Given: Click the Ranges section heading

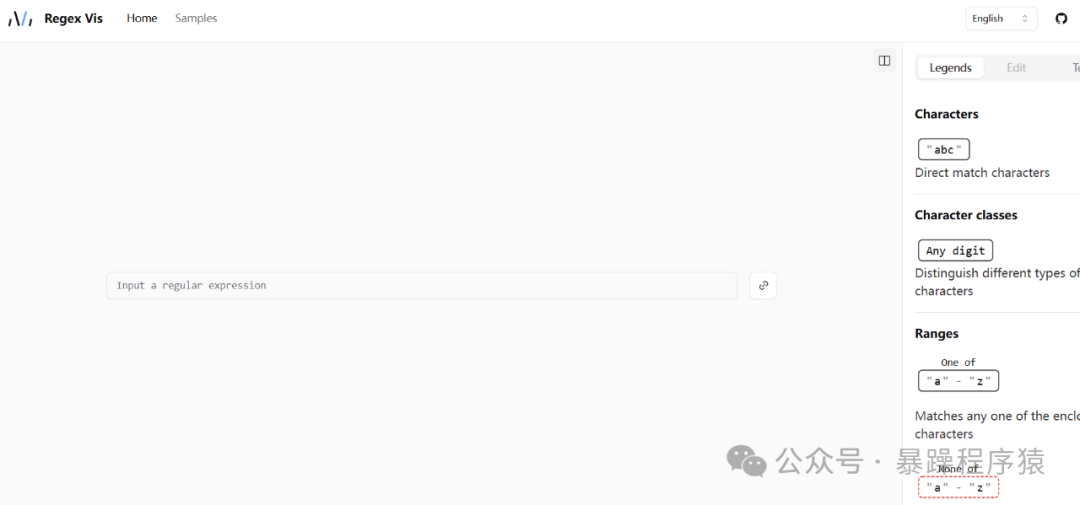Looking at the screenshot, I should 936,334.
